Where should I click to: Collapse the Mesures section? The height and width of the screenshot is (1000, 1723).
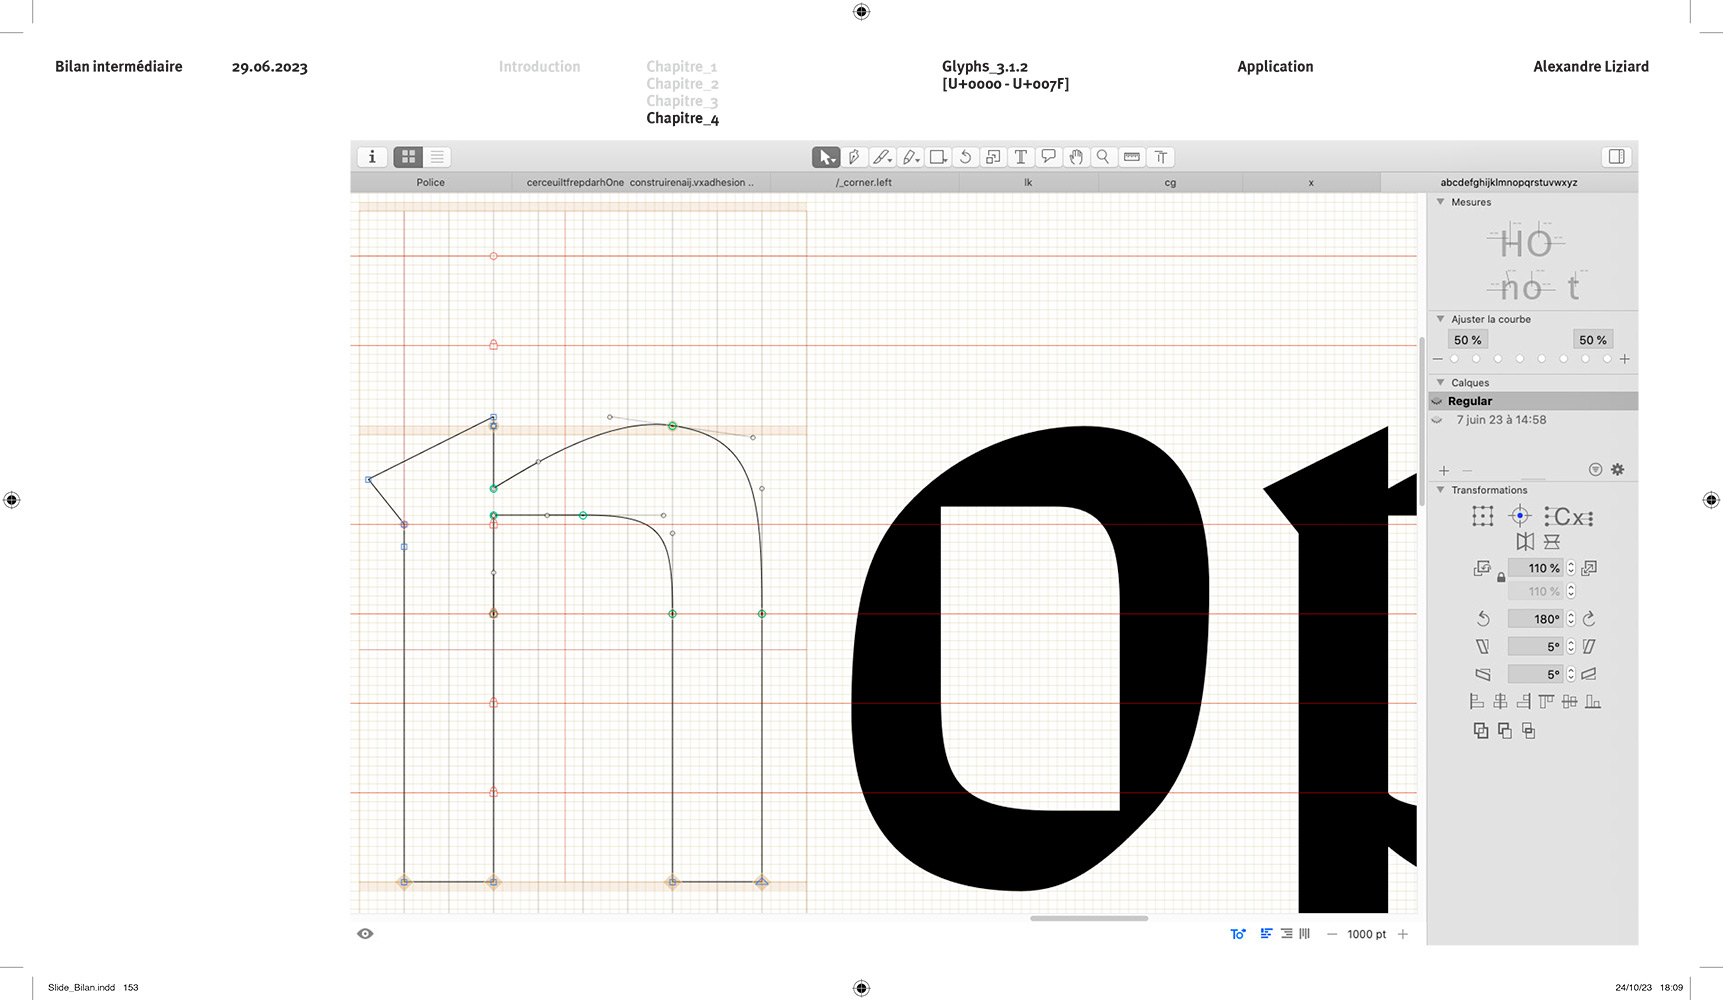click(1440, 202)
